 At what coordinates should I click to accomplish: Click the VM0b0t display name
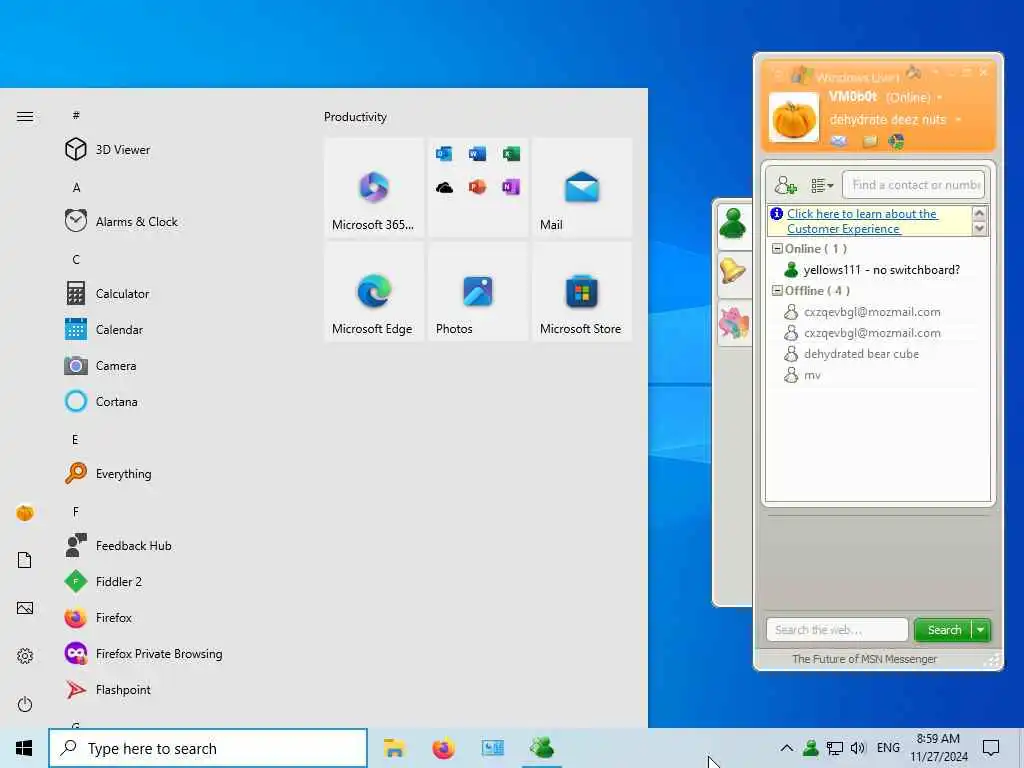[x=852, y=97]
